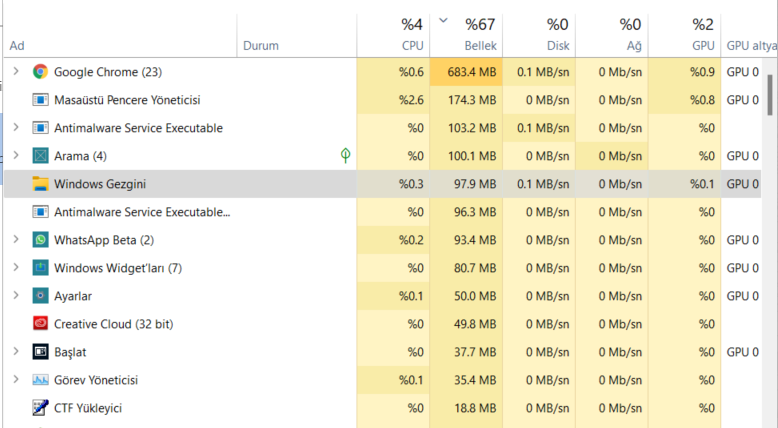This screenshot has width=778, height=428.
Task: Click the Görev Yöneticisi icon
Action: [x=40, y=380]
